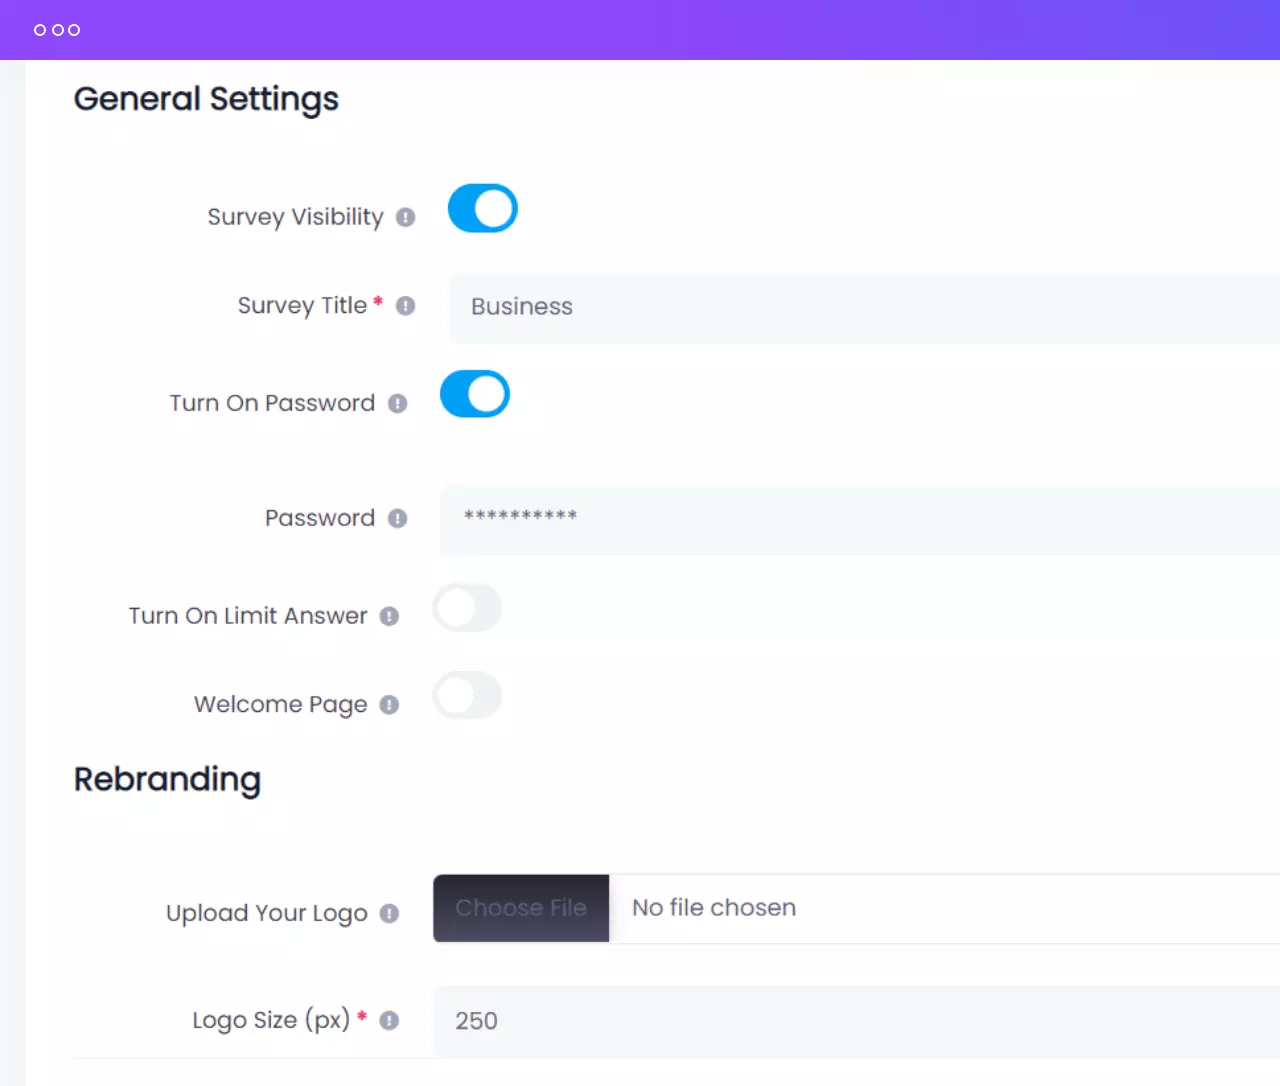Image resolution: width=1280 pixels, height=1086 pixels.
Task: Click the info icon beside the Password label
Action: pos(397,518)
